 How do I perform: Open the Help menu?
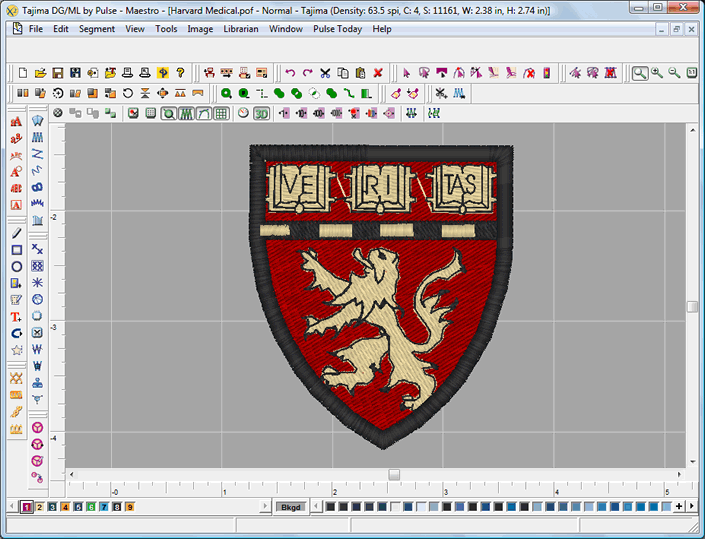tap(382, 29)
